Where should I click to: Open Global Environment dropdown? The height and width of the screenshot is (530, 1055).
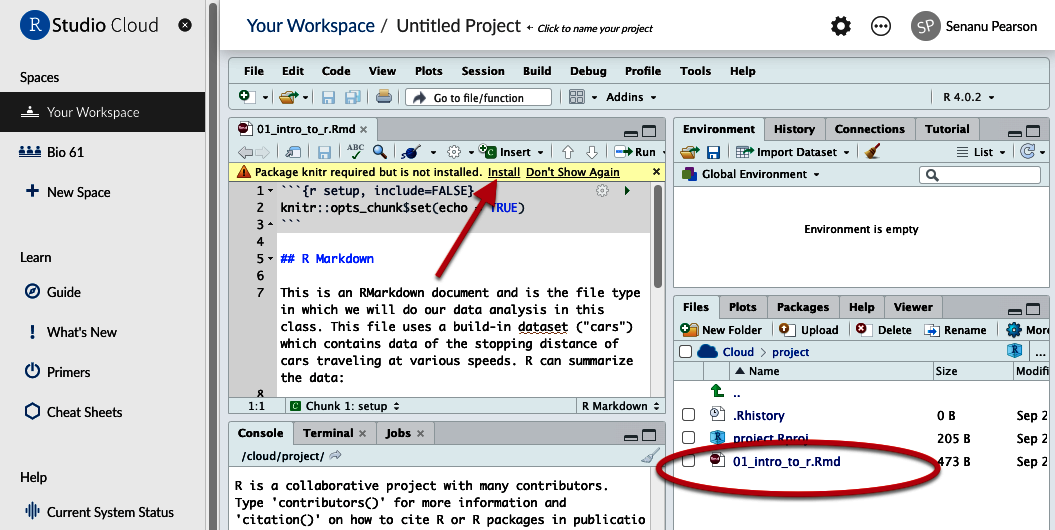(x=751, y=174)
